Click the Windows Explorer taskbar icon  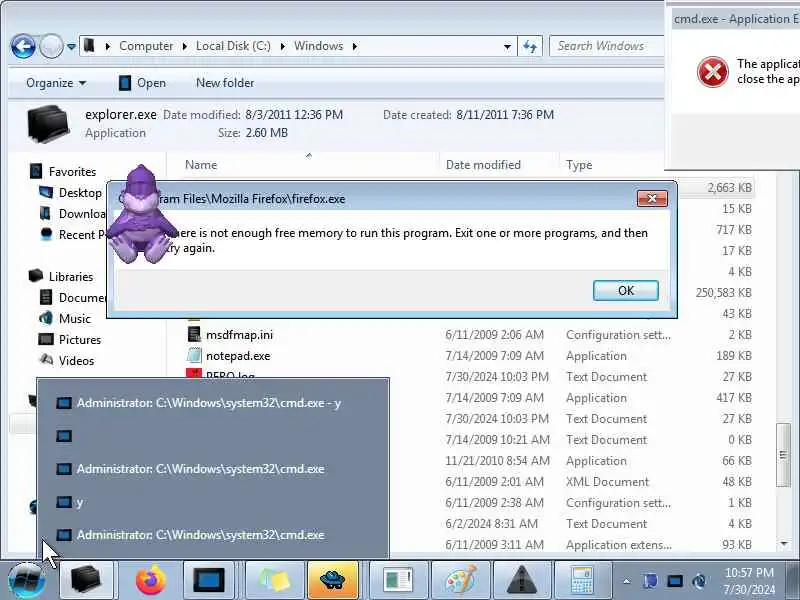[85, 581]
